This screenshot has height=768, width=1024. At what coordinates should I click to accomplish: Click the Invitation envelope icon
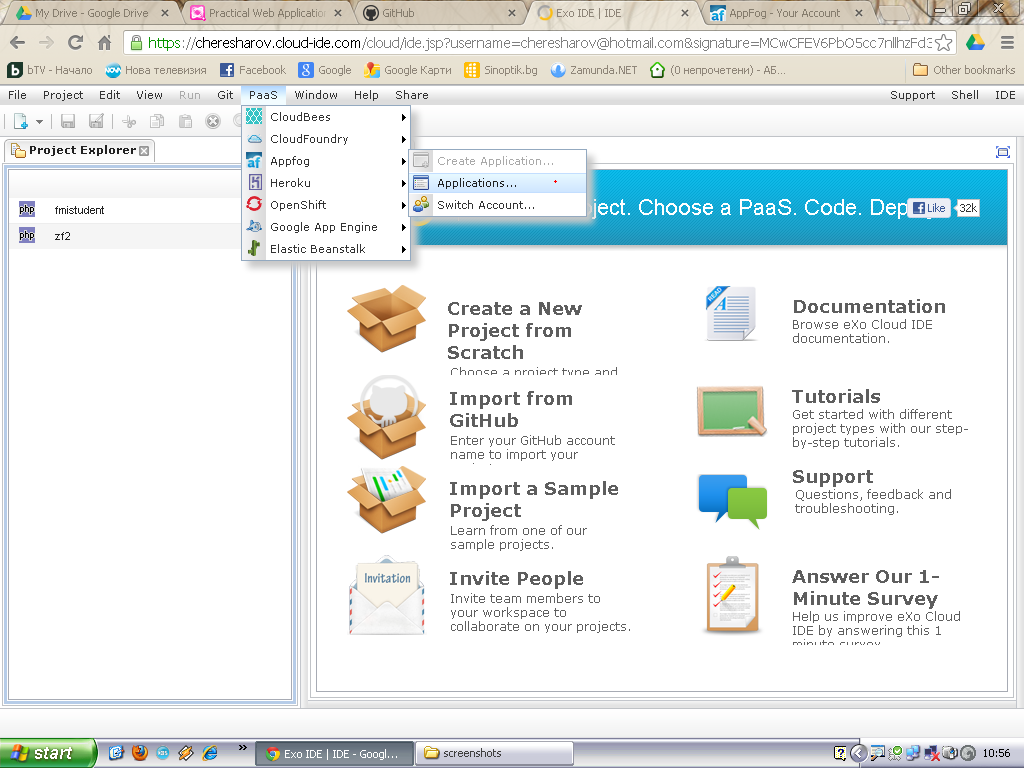click(387, 596)
